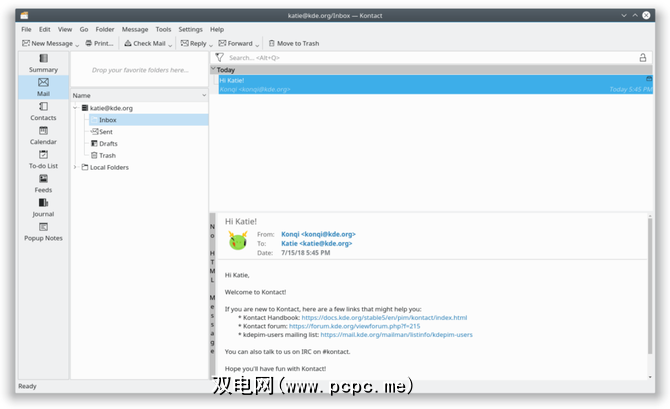Viewport: 670px width, 409px height.
Task: Open the New Message dropdown arrow
Action: tap(77, 44)
